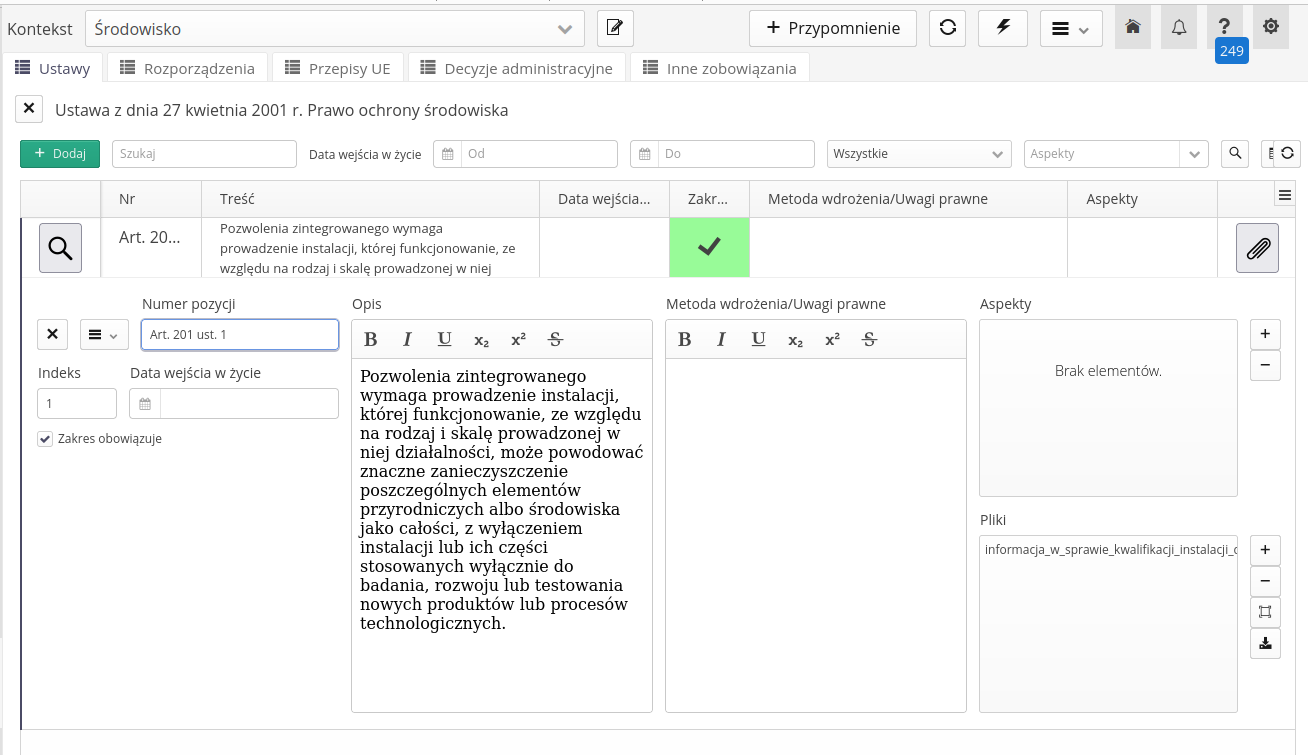Click the paperclip attachments icon in row
Screen dimensions: 1308x755
(1257, 248)
